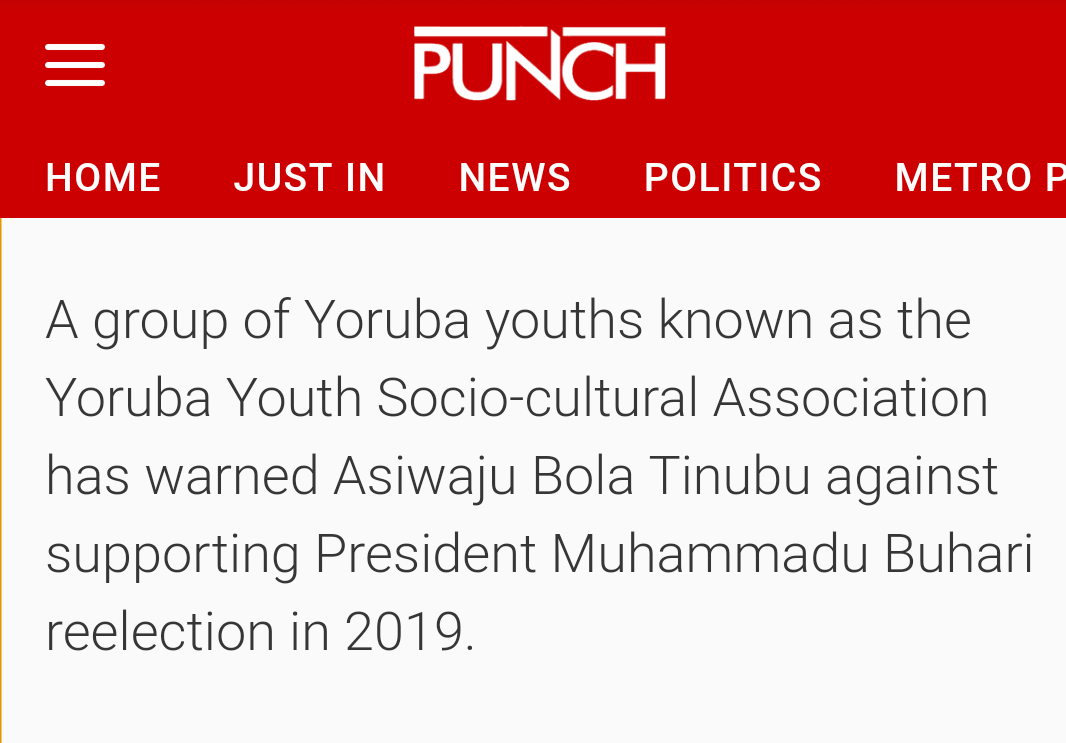Open the POLITICS section
Viewport: 1066px width, 743px height.
(x=732, y=178)
